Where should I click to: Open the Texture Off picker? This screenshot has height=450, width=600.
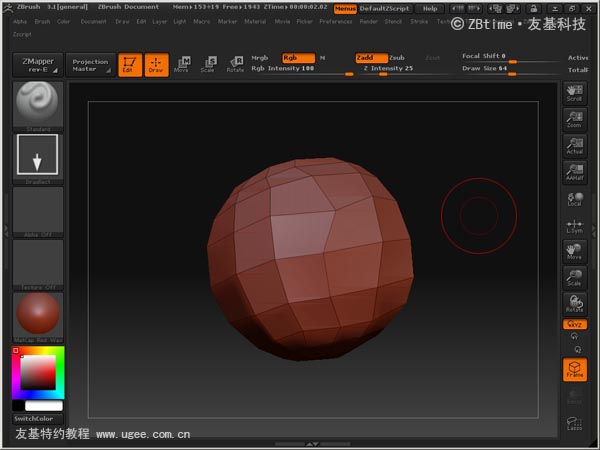pyautogui.click(x=38, y=264)
